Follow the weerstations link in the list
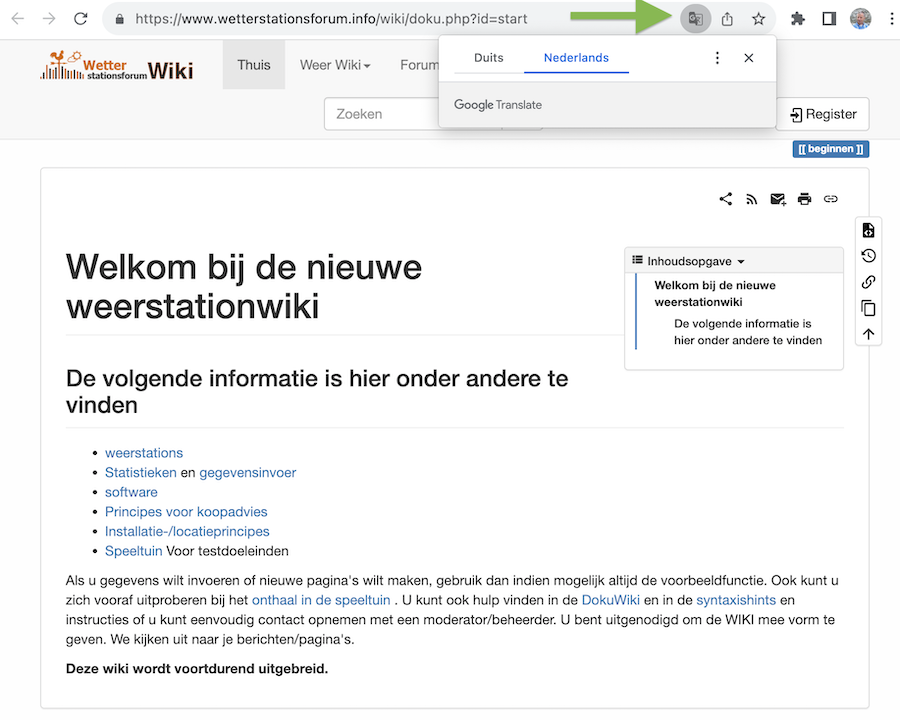900x720 pixels. point(143,452)
